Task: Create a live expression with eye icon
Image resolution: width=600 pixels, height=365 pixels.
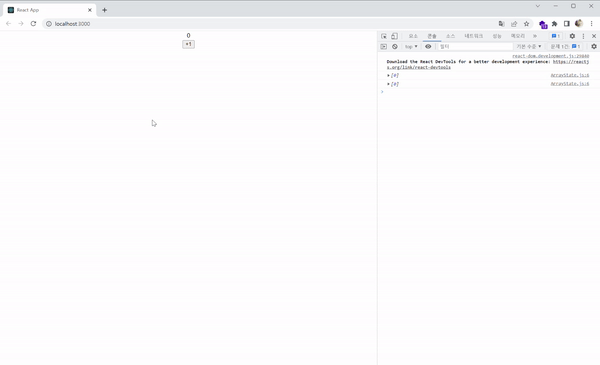Action: pos(428,47)
